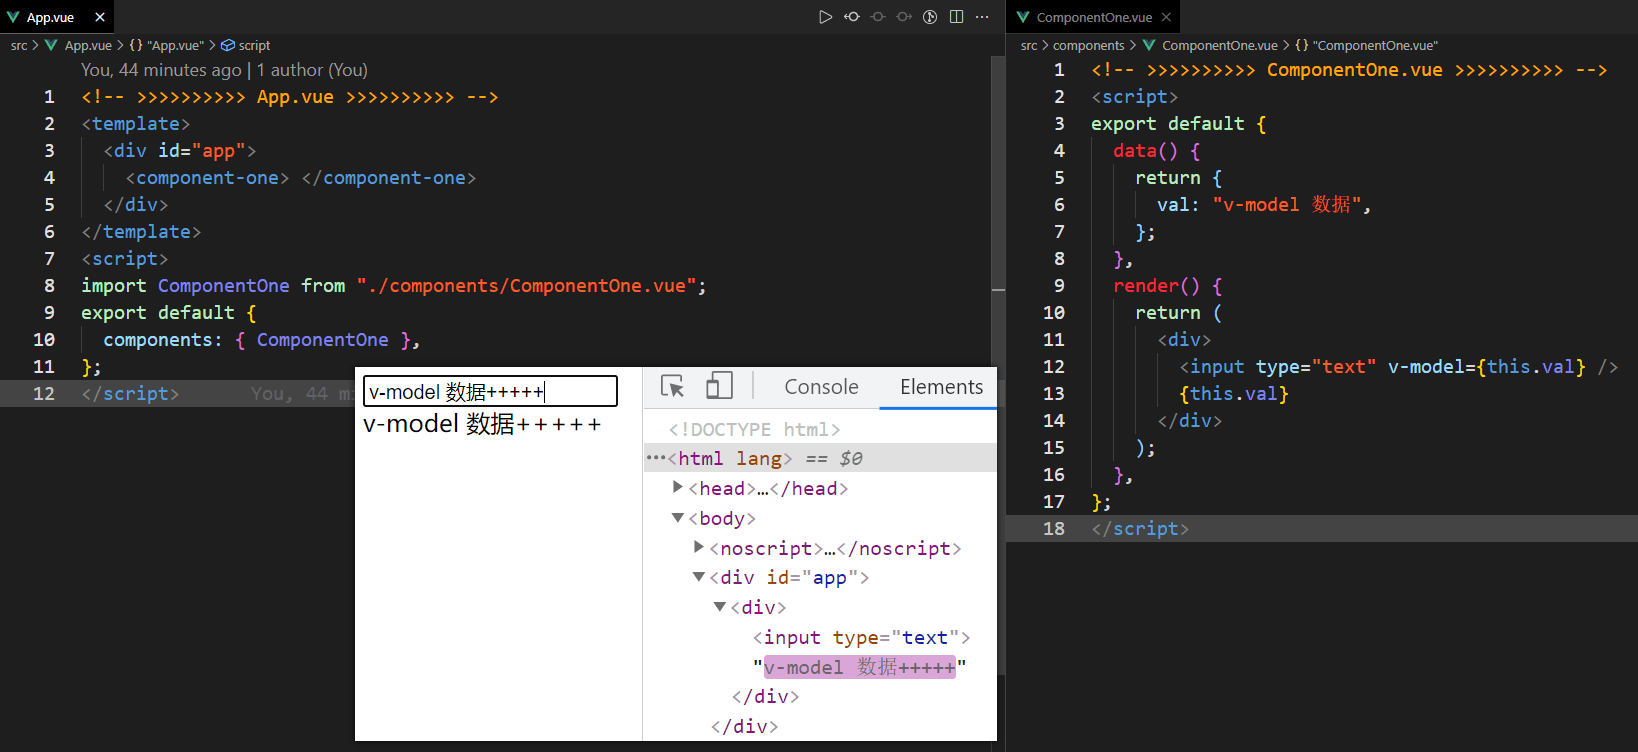The image size is (1638, 752).
Task: Click the DevTools inspect element icon
Action: coord(672,387)
